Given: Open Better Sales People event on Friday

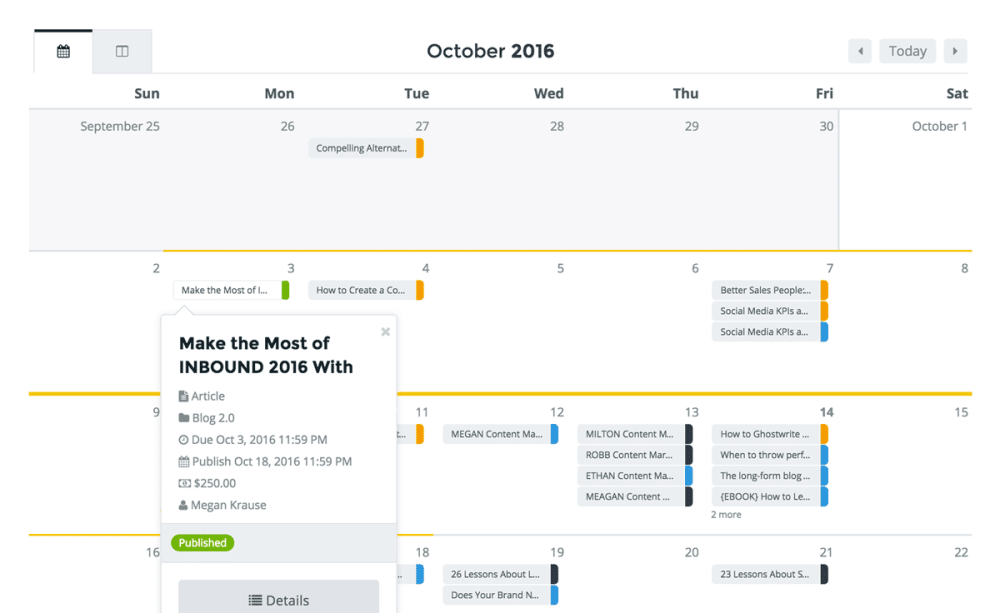Looking at the screenshot, I should click(770, 290).
